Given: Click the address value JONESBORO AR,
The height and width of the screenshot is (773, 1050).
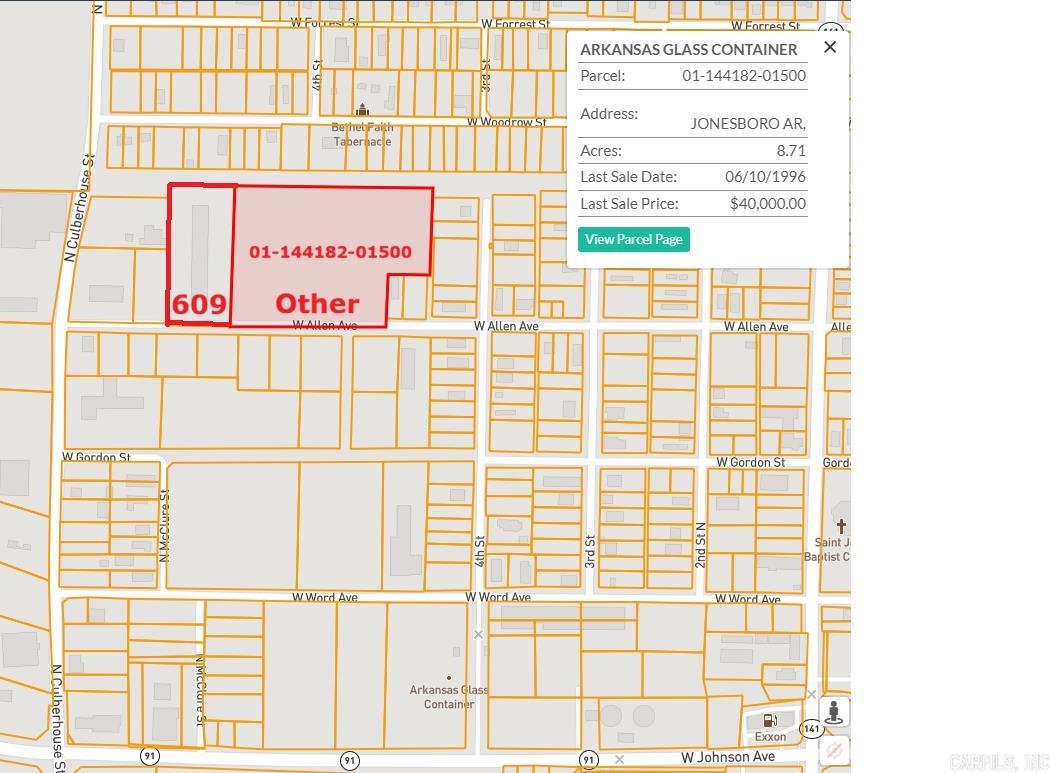Looking at the screenshot, I should [748, 123].
